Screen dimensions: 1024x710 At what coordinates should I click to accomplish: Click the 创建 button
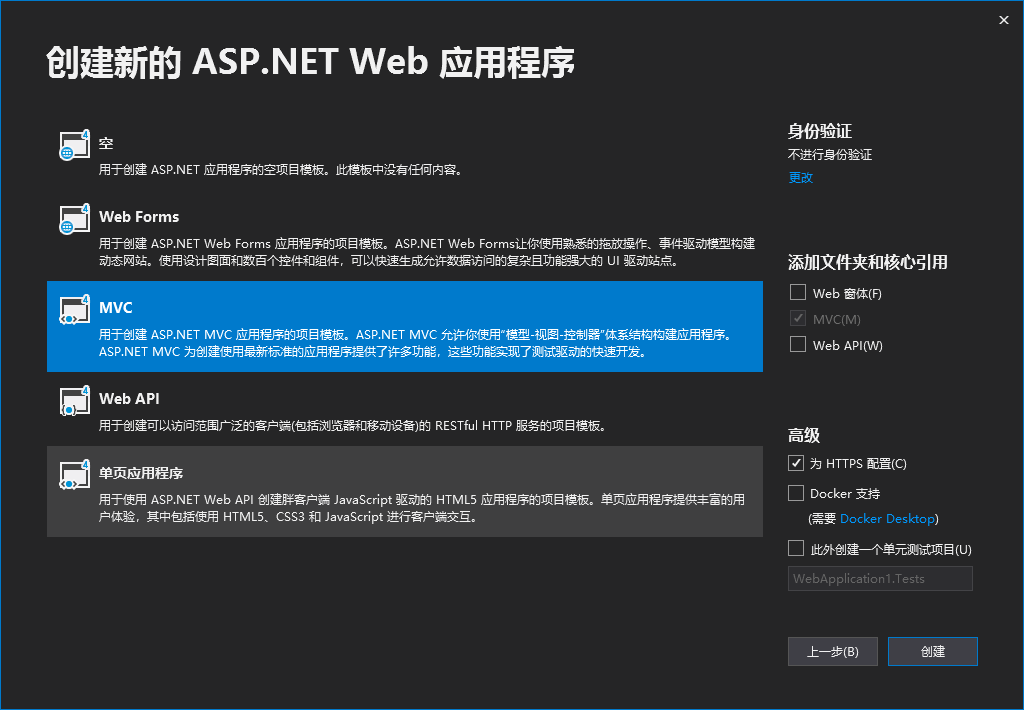click(933, 651)
